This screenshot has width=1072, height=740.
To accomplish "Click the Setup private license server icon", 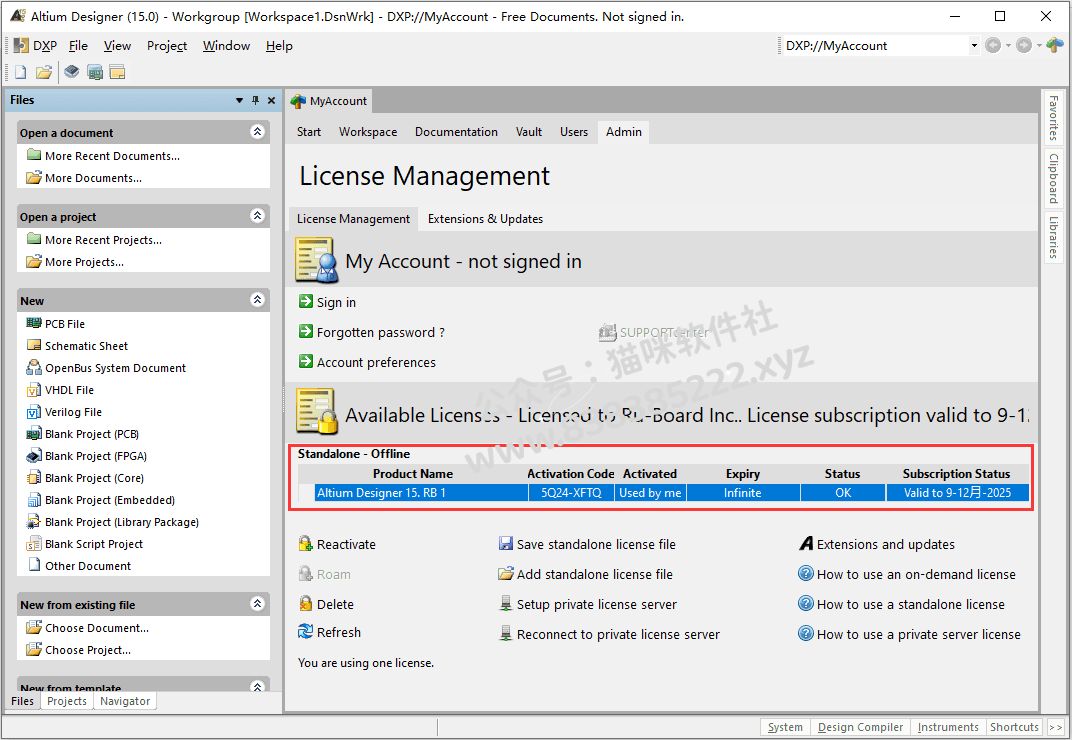I will tap(506, 604).
